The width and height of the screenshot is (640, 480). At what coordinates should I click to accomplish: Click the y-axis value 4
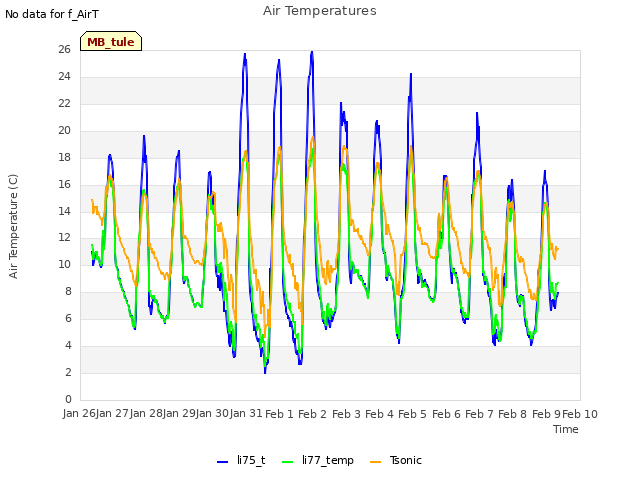pos(68,346)
